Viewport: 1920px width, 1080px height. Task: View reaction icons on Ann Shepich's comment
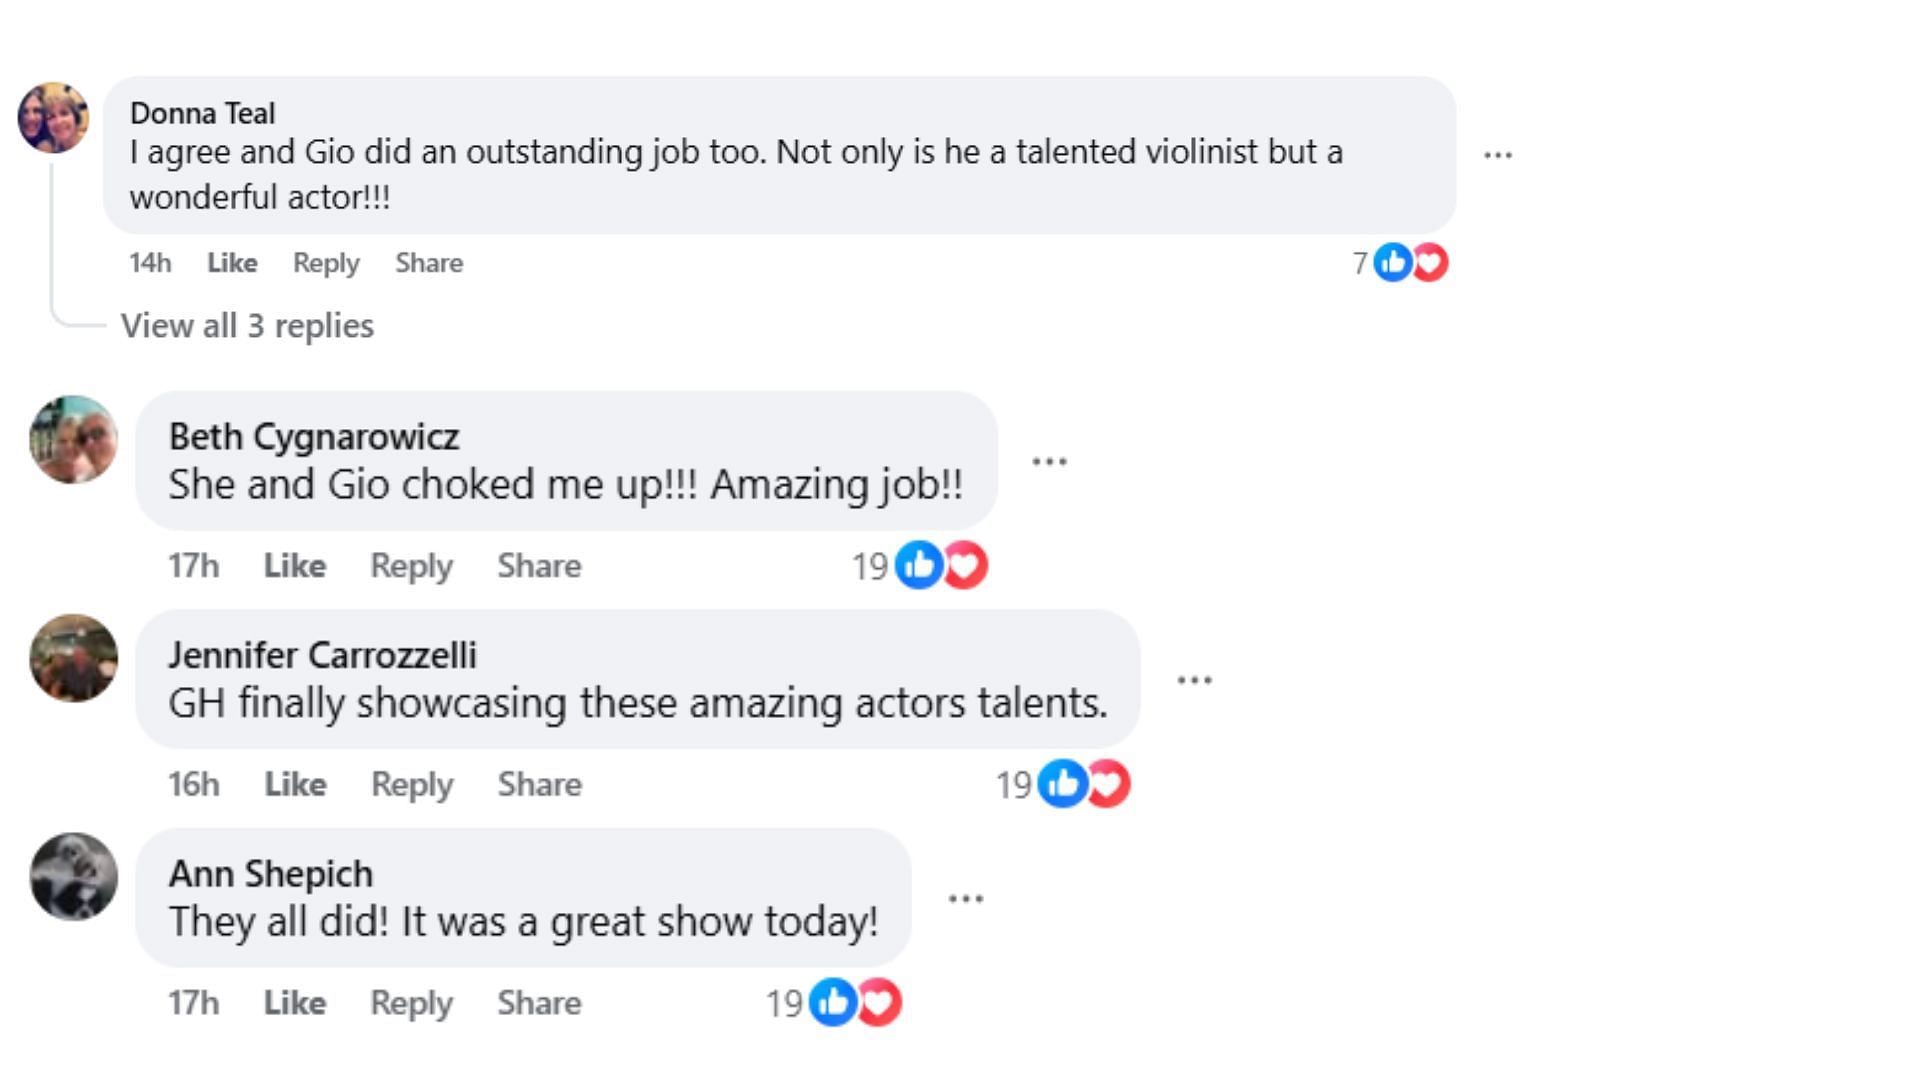tap(855, 1003)
